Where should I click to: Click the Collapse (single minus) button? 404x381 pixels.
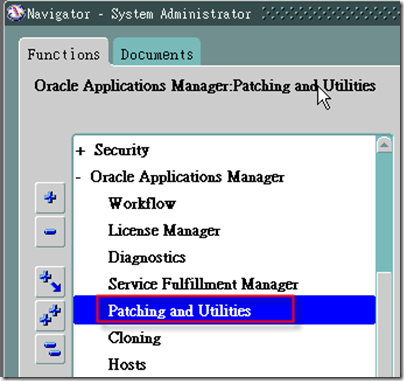click(x=50, y=232)
